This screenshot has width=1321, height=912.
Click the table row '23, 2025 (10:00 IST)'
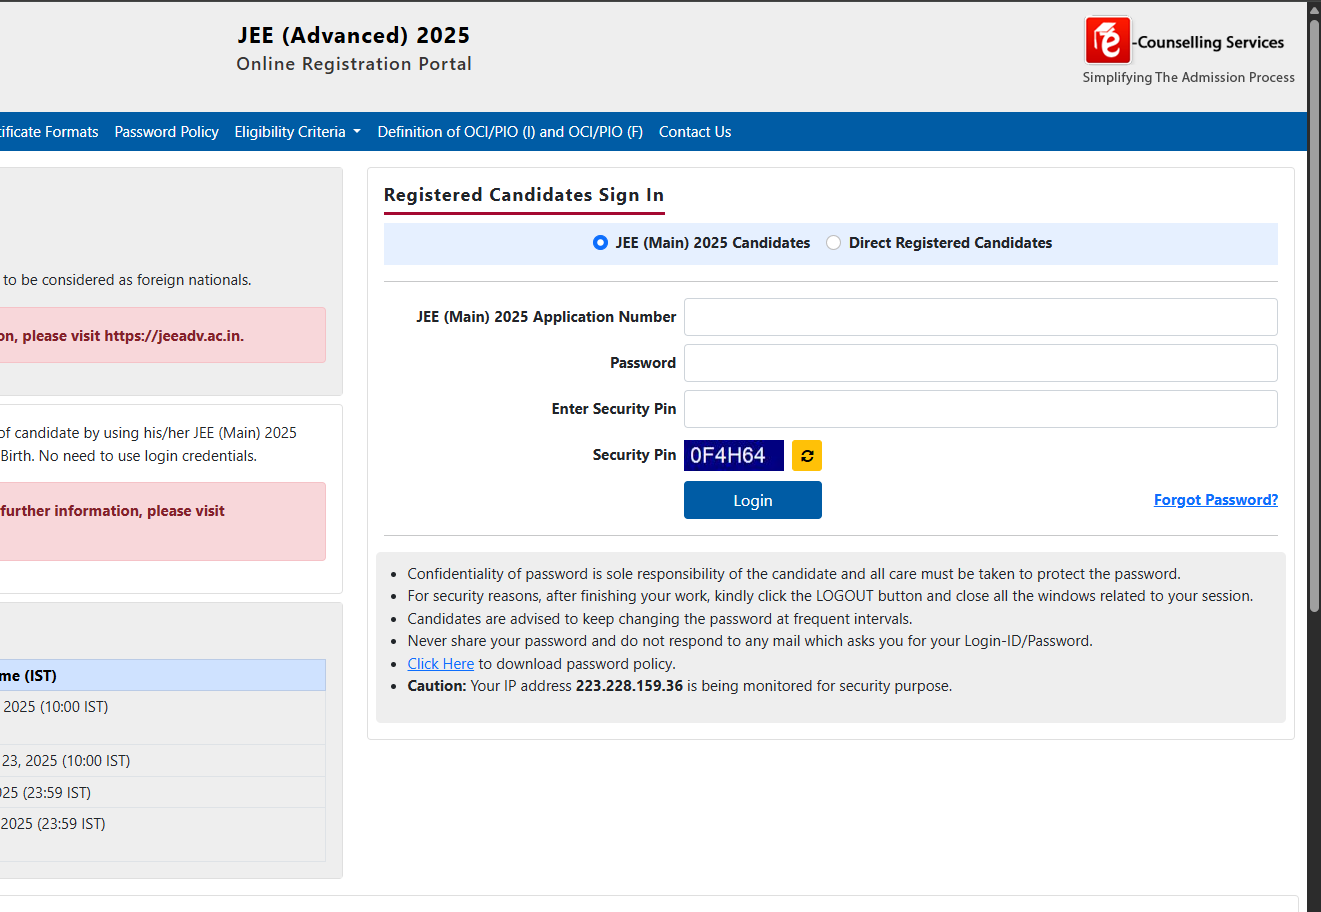pyautogui.click(x=162, y=761)
